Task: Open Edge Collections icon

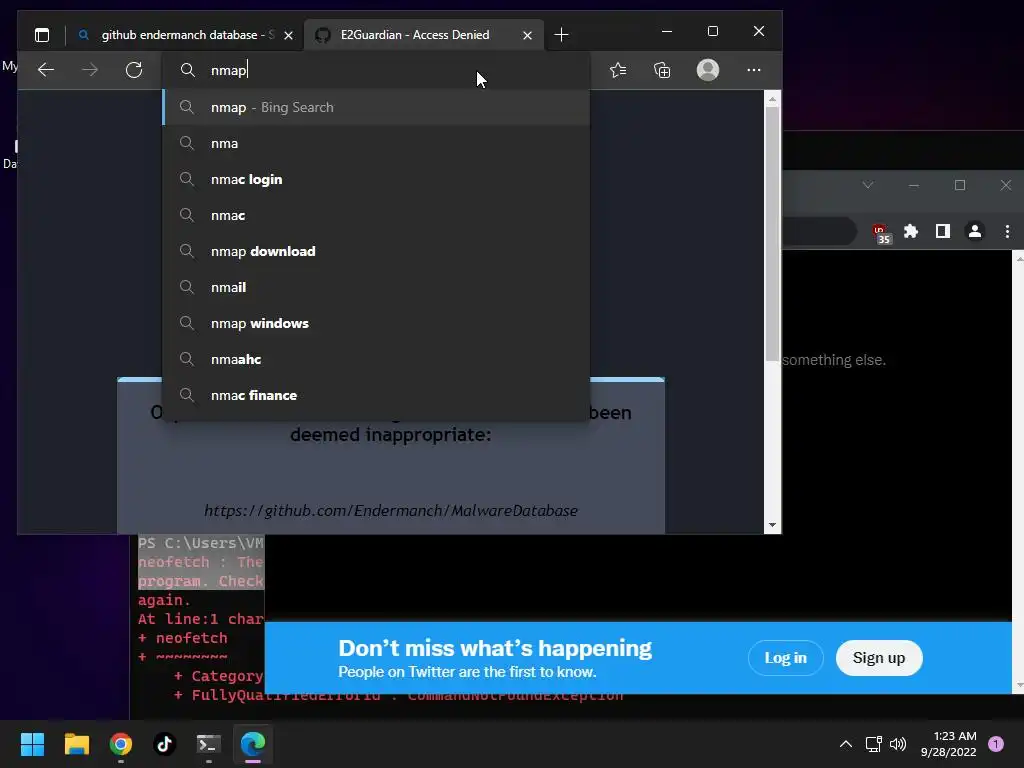Action: 662,70
